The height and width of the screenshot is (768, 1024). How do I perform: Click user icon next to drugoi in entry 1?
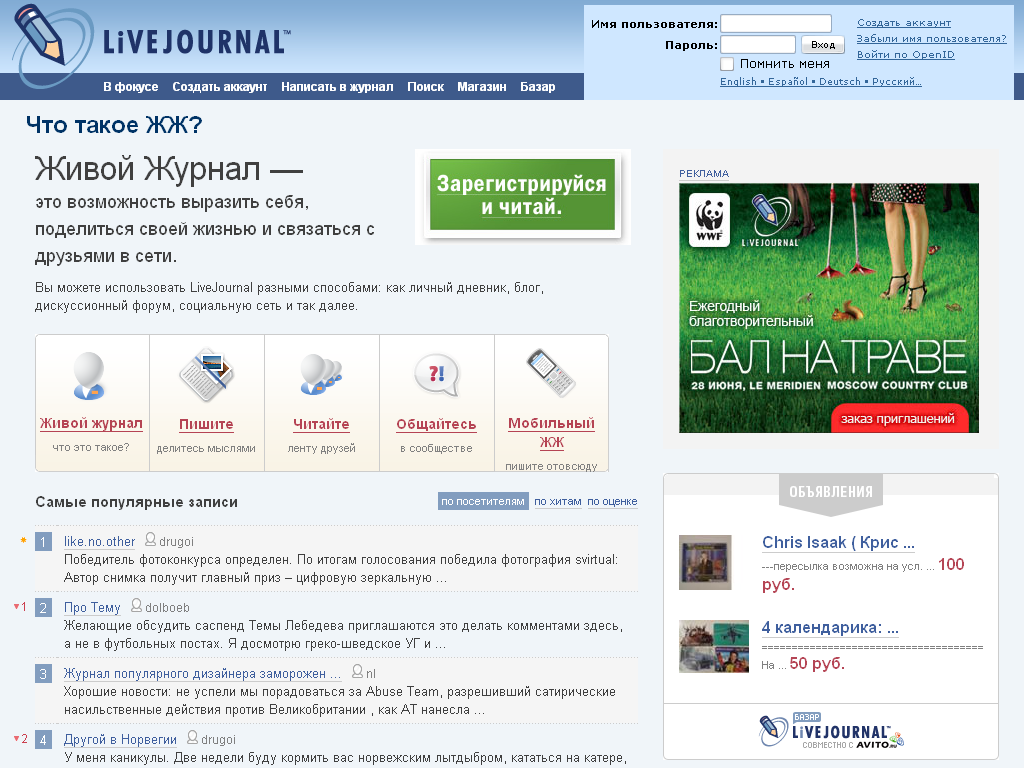150,539
